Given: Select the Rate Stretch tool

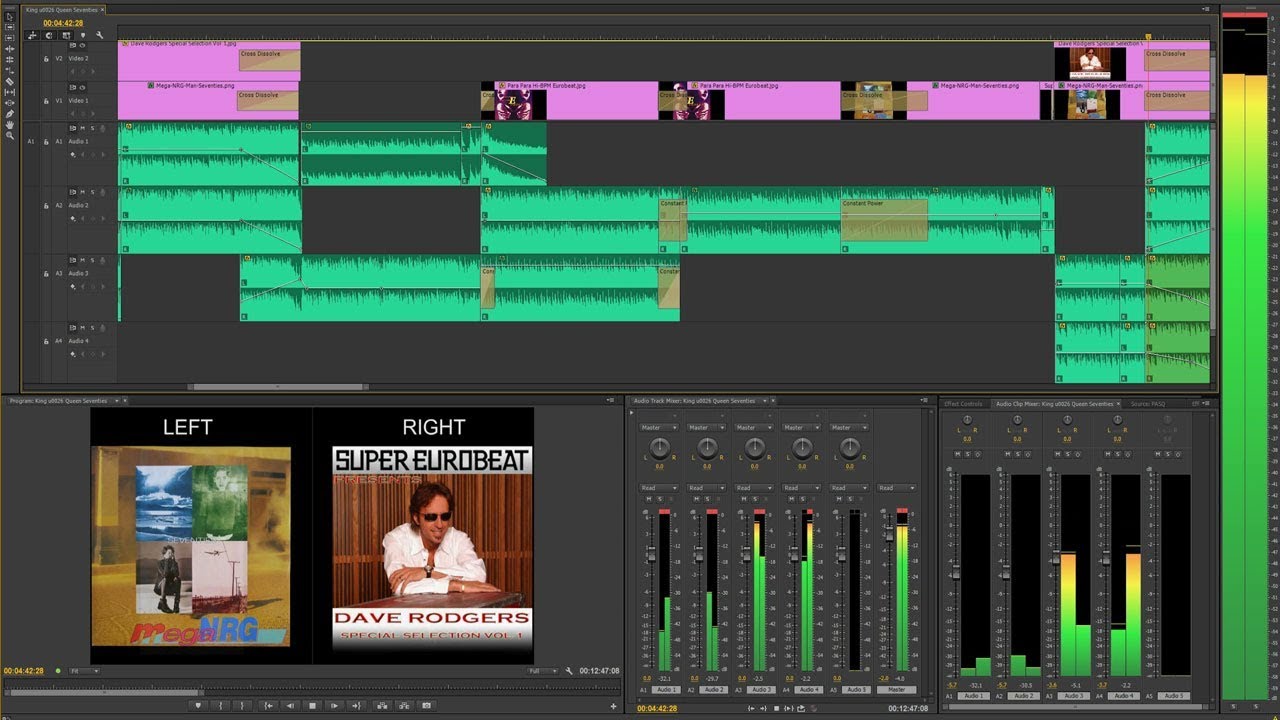Looking at the screenshot, I should pyautogui.click(x=10, y=70).
